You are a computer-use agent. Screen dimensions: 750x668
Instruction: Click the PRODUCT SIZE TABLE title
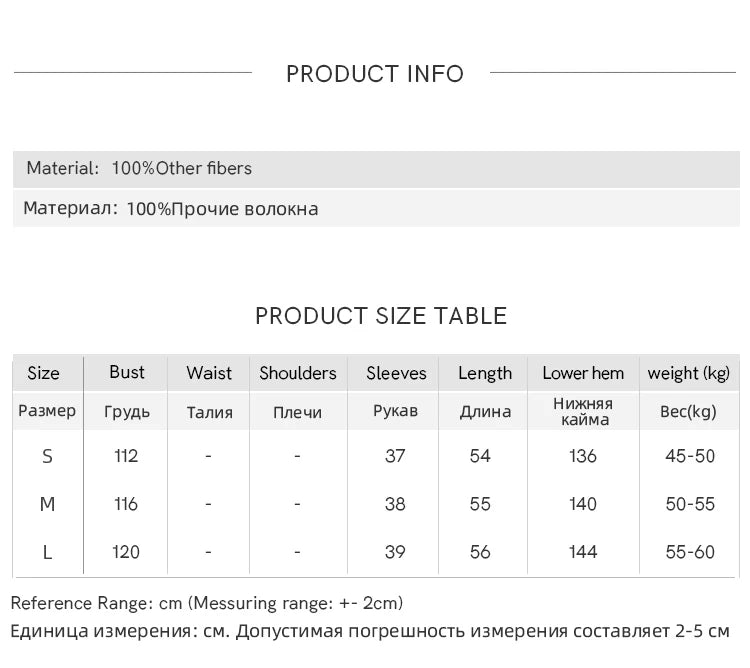click(x=381, y=316)
